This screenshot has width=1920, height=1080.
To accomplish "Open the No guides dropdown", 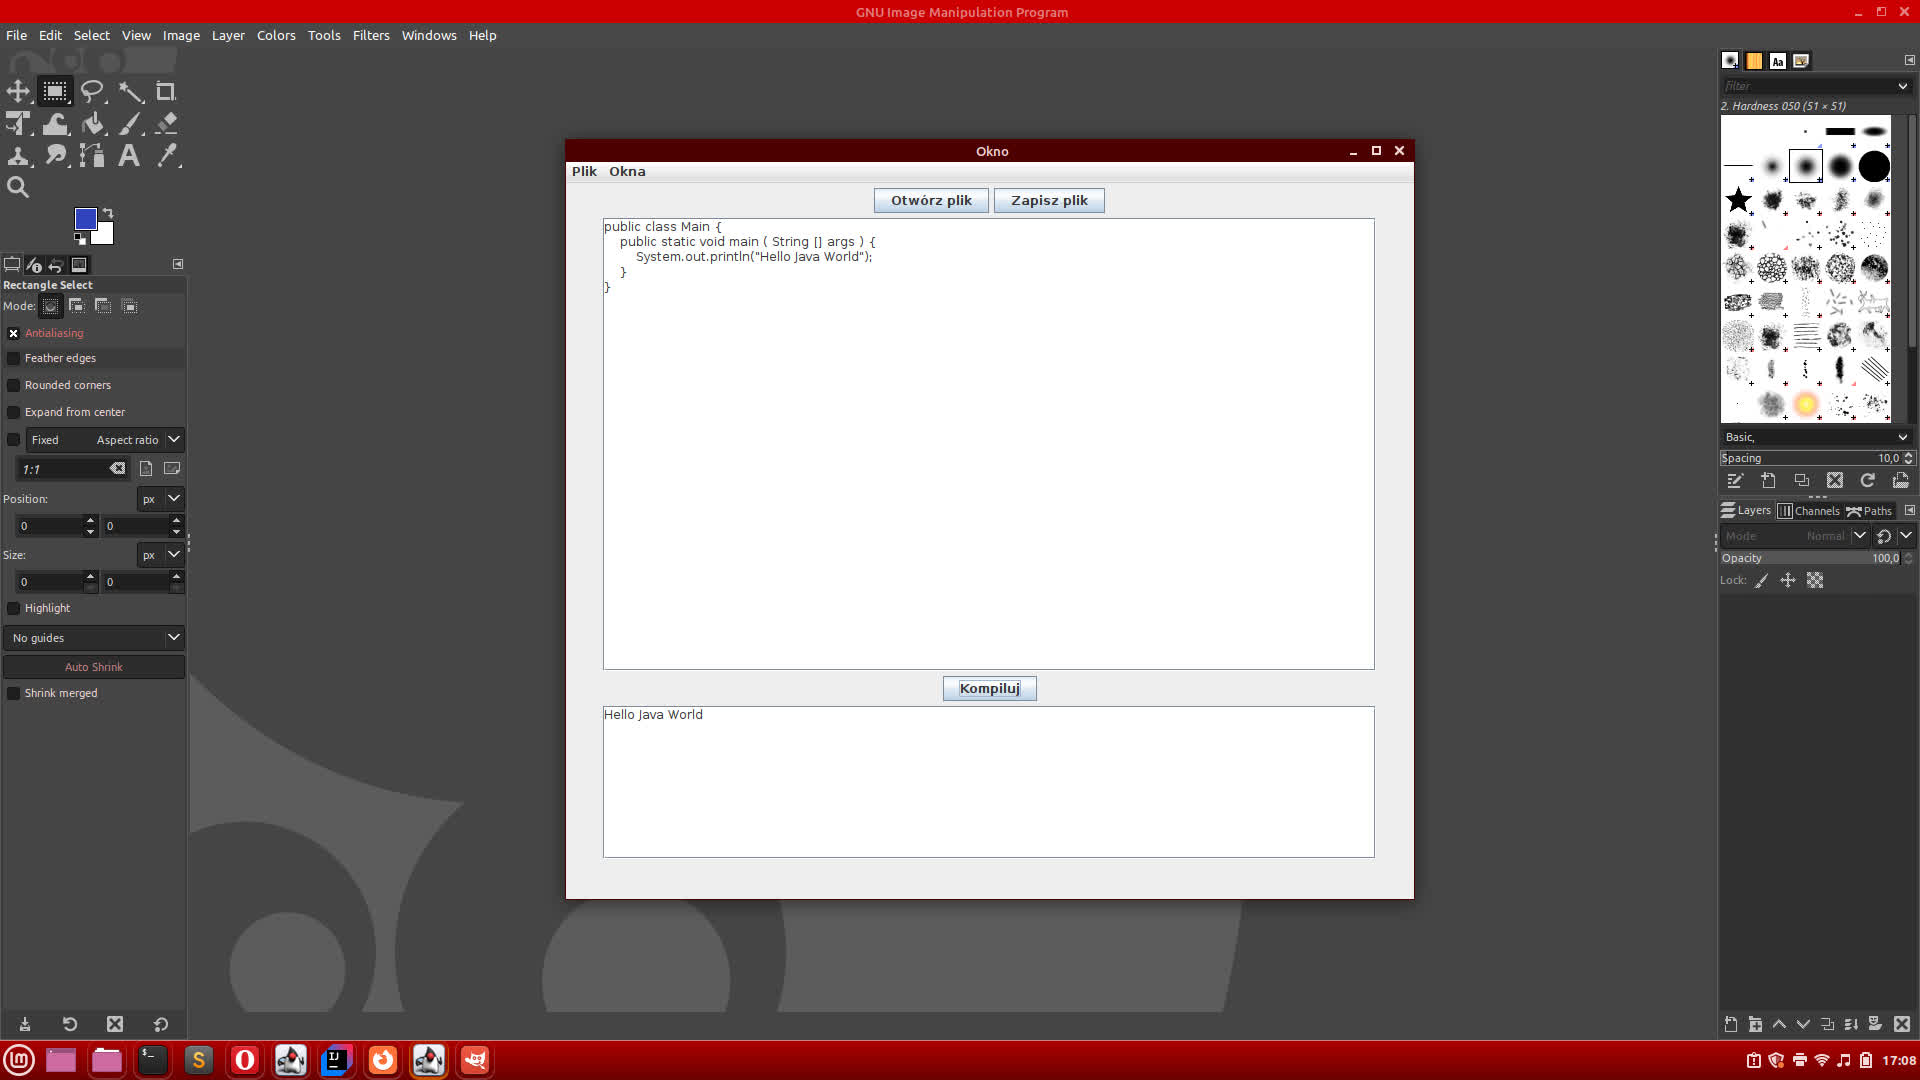I will [95, 638].
